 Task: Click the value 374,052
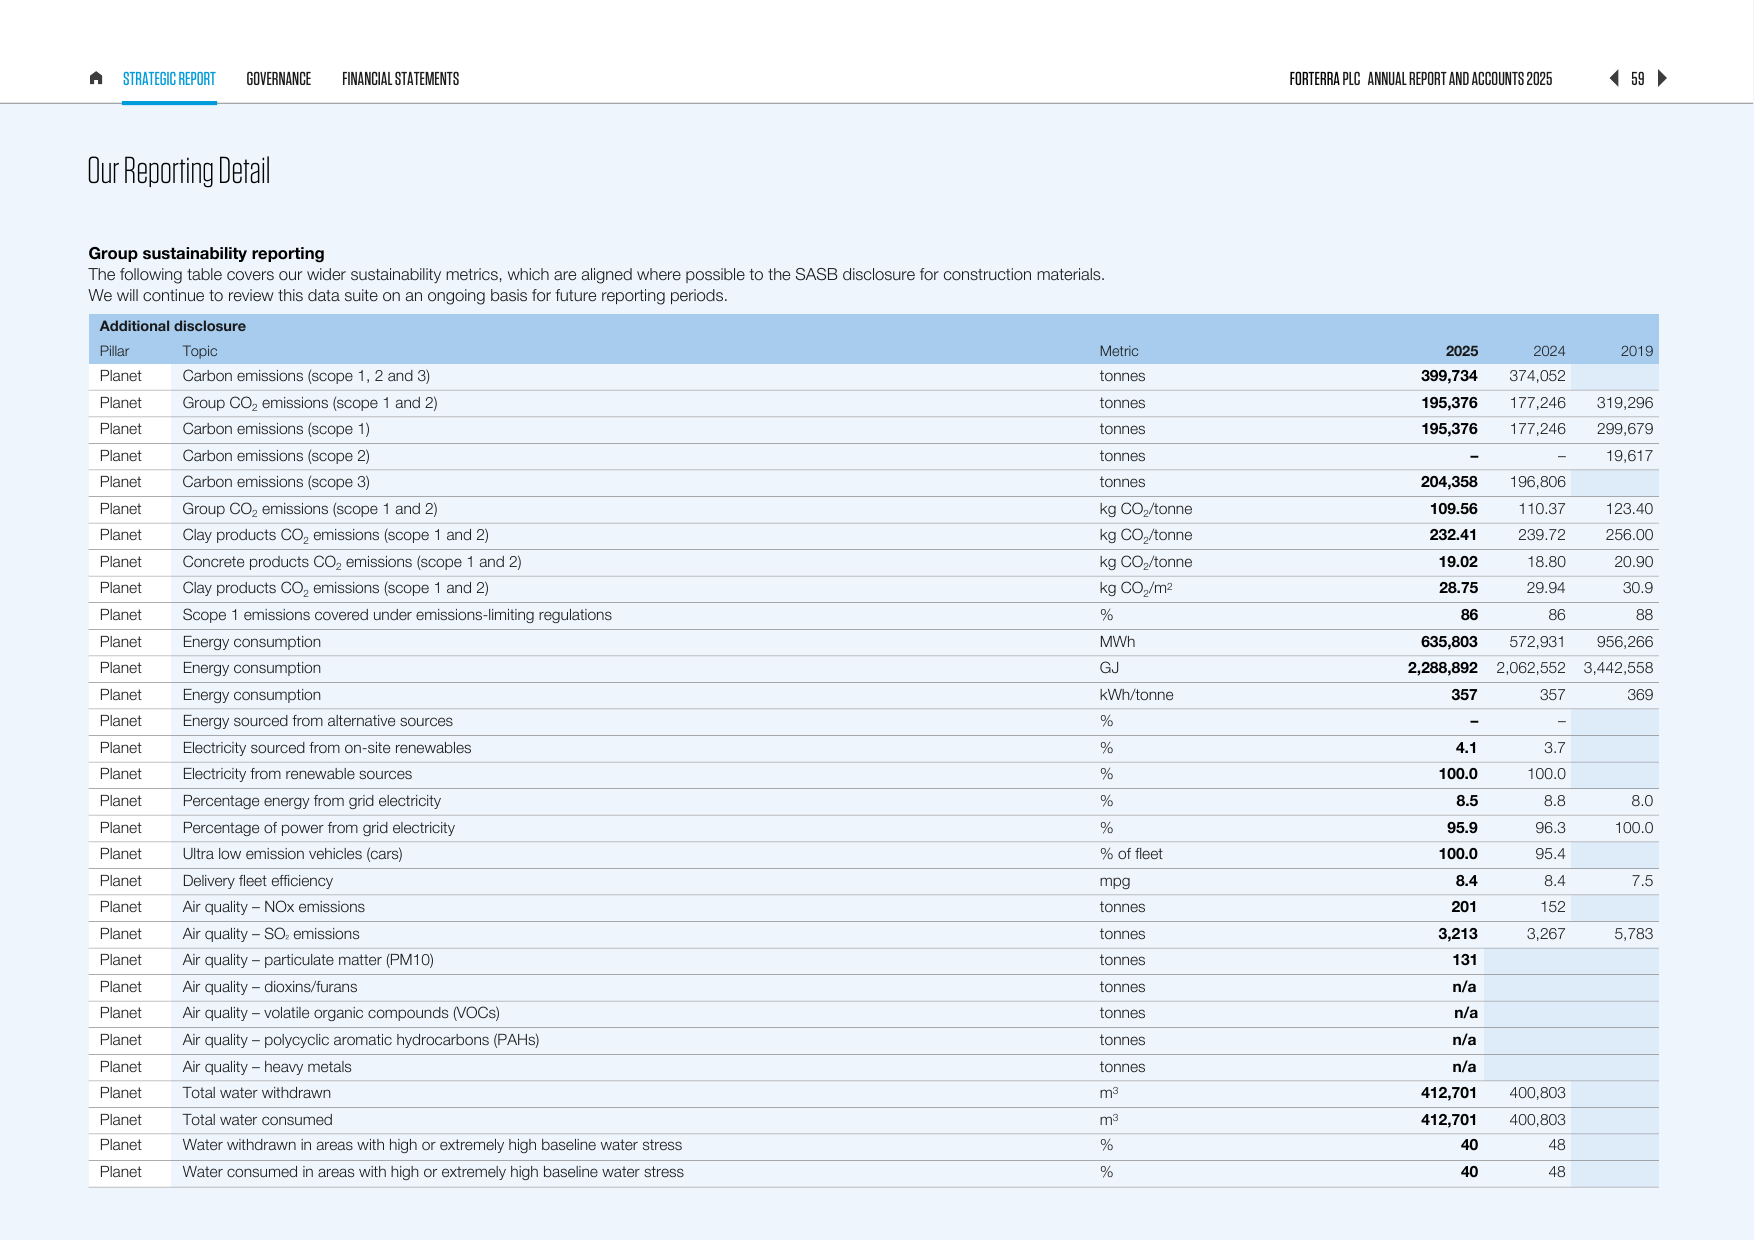click(x=1537, y=376)
